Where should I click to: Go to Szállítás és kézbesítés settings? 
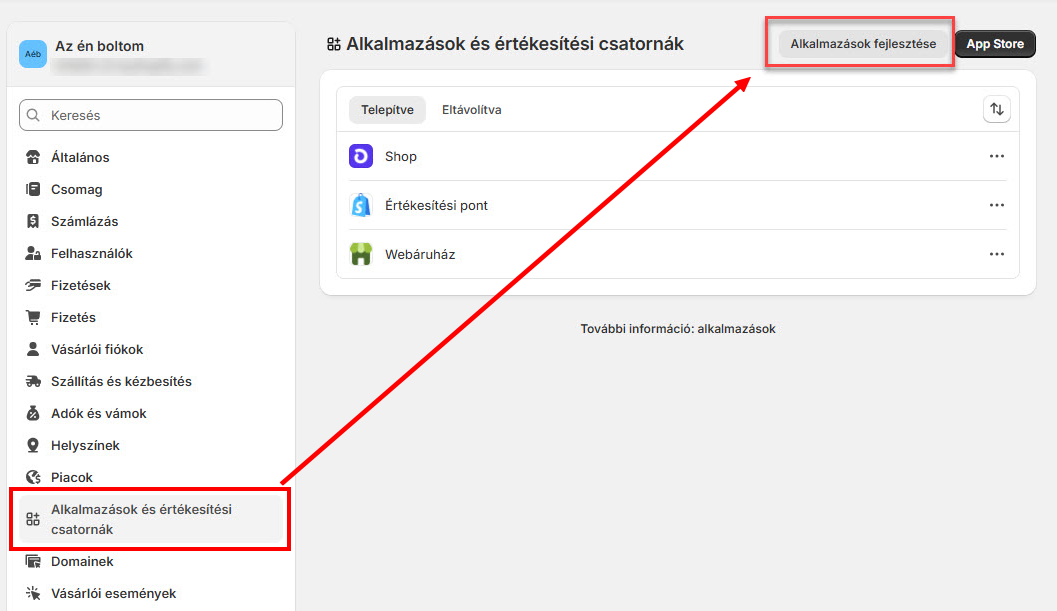click(121, 381)
